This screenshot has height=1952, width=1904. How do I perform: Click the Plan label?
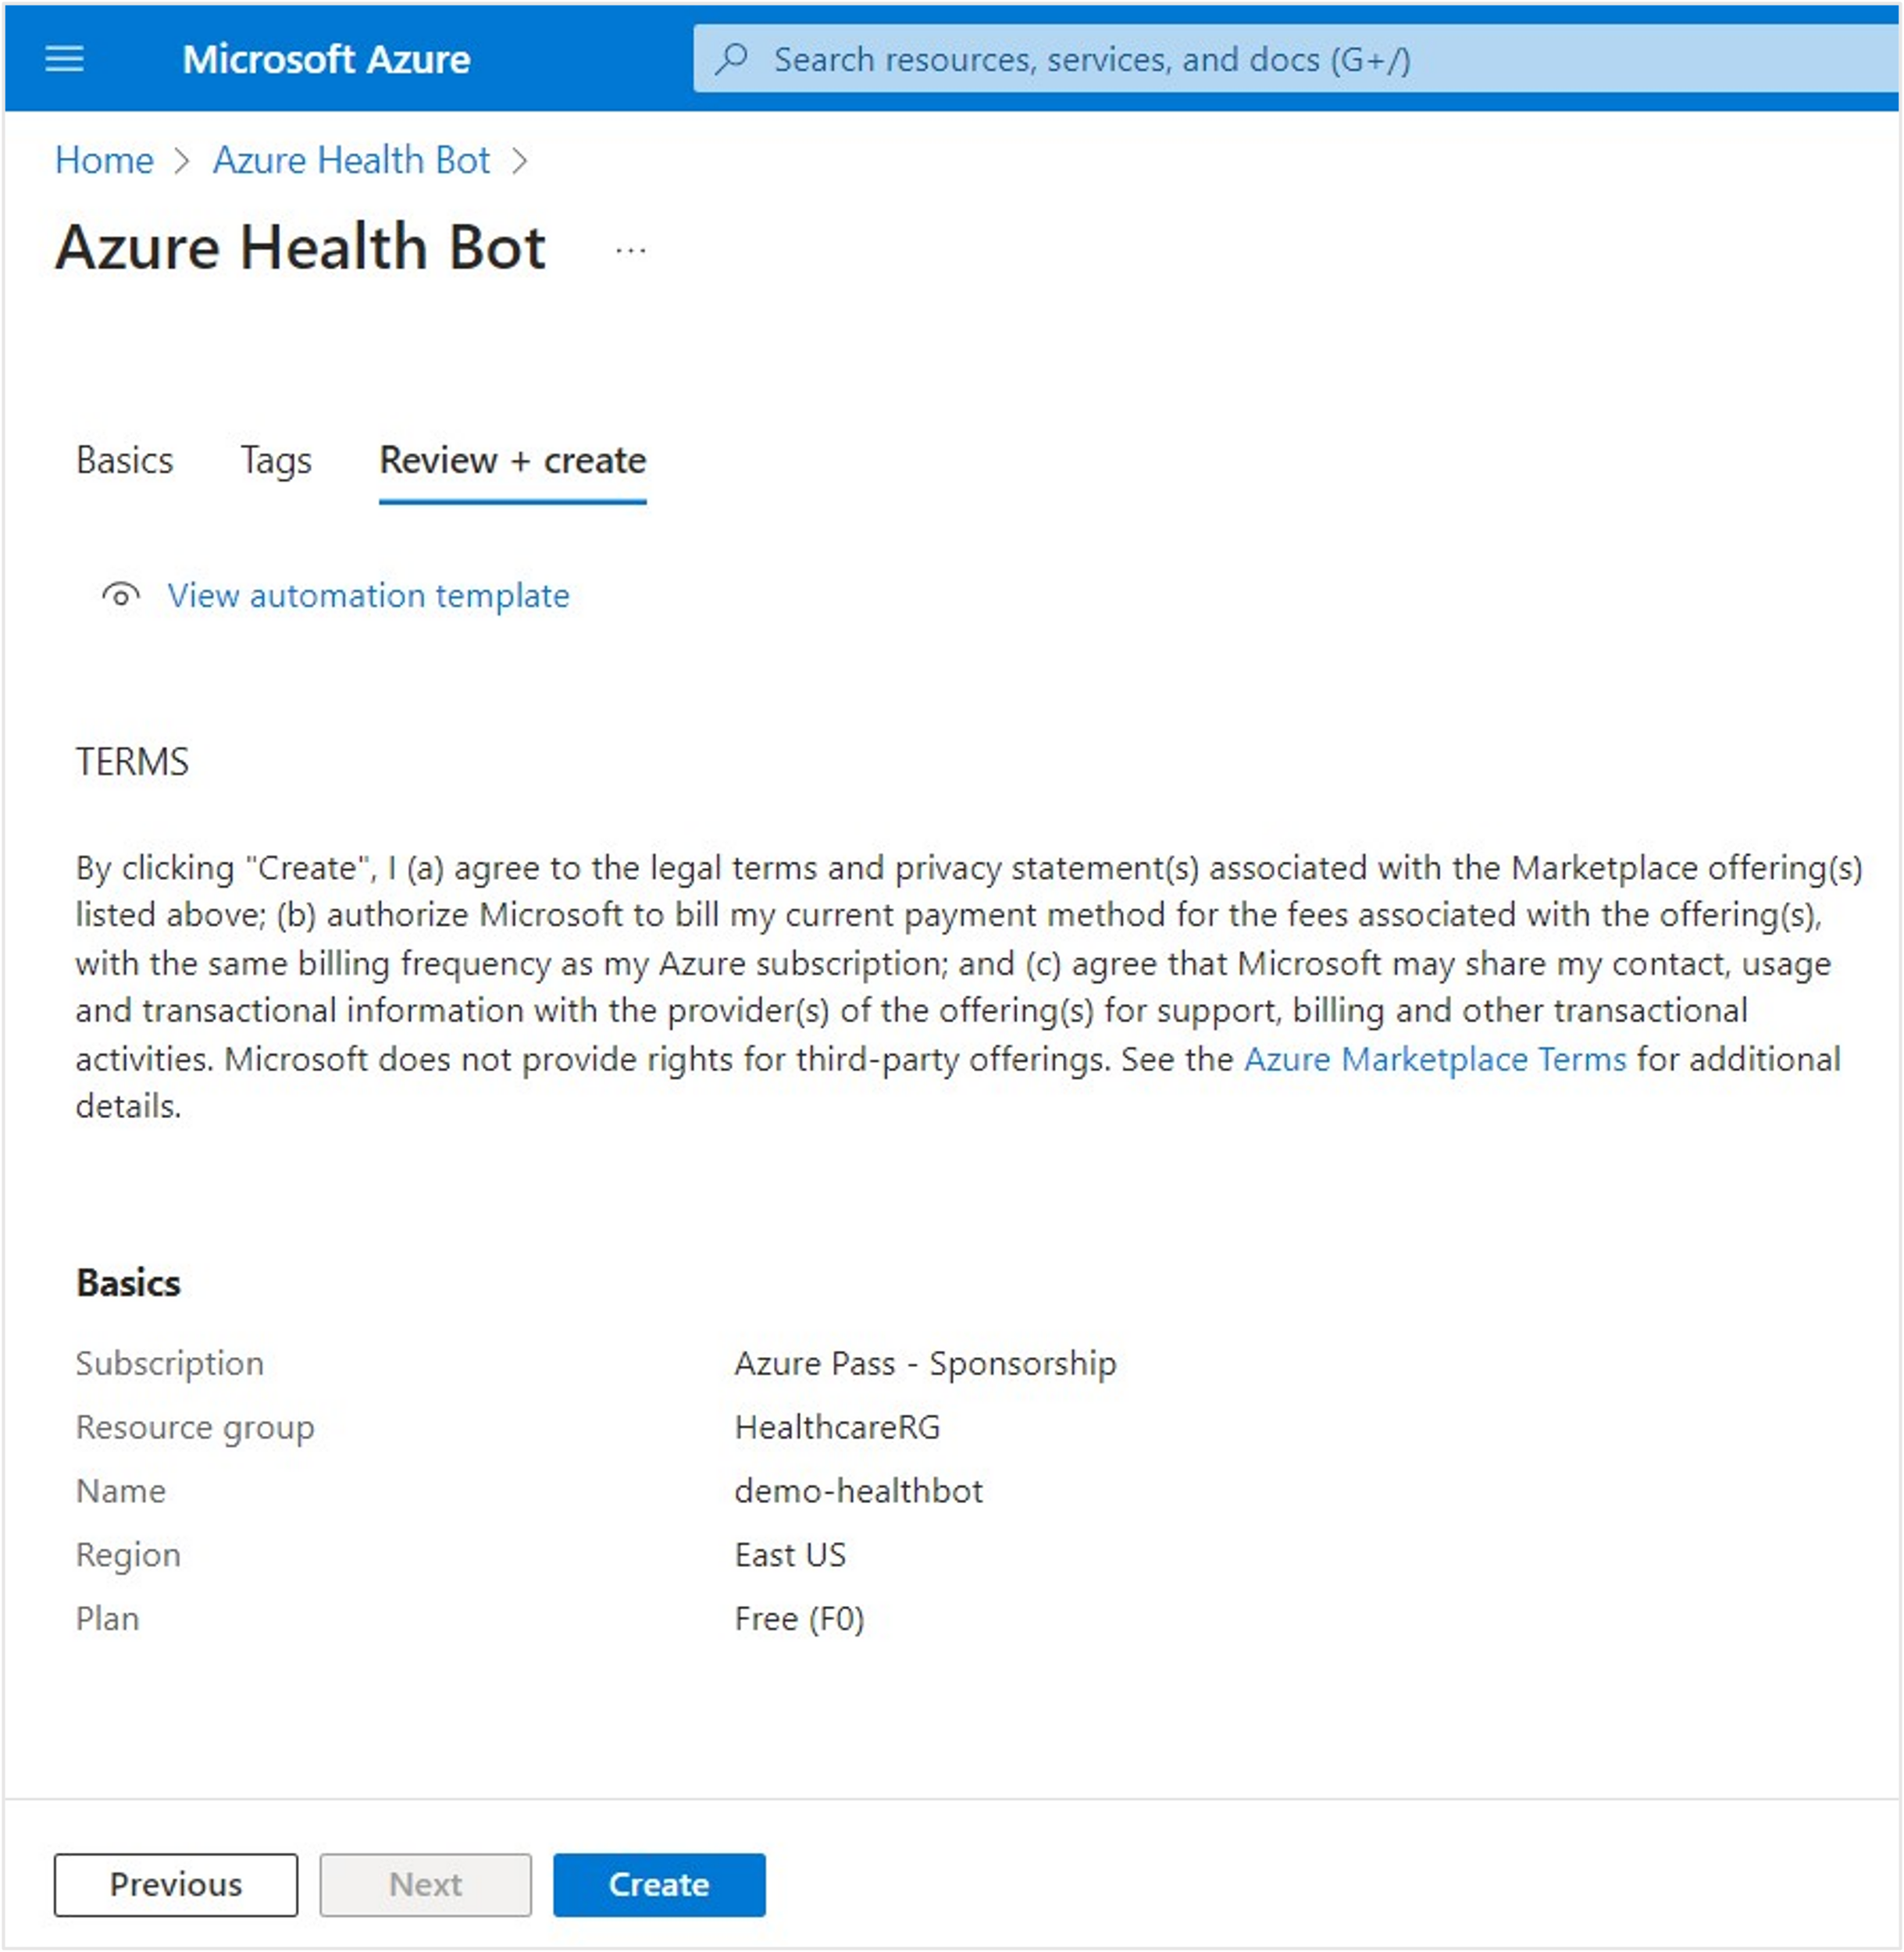[x=107, y=1619]
